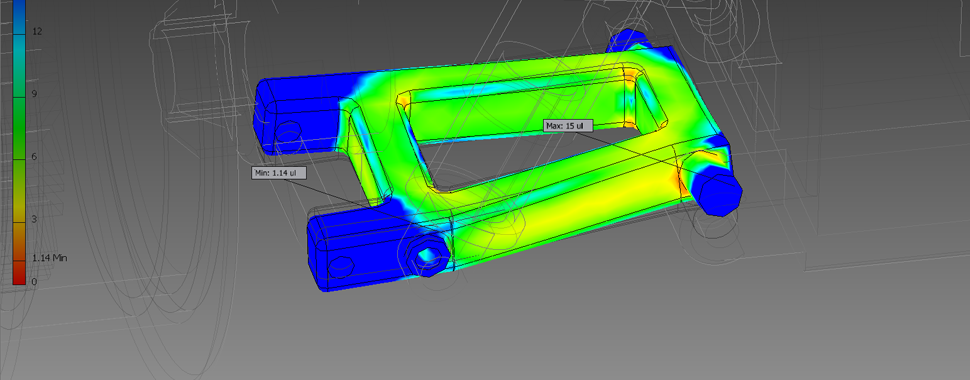The width and height of the screenshot is (970, 380).
Task: Click the orange segment of color legend
Action: tap(18, 239)
